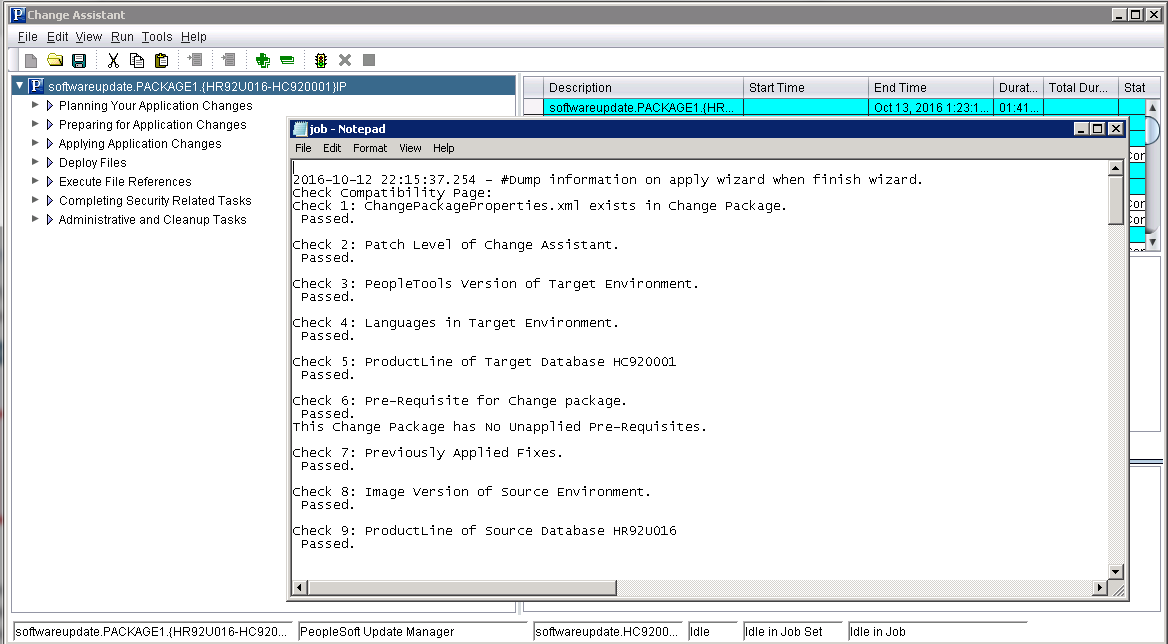Open the Run menu

tap(122, 36)
